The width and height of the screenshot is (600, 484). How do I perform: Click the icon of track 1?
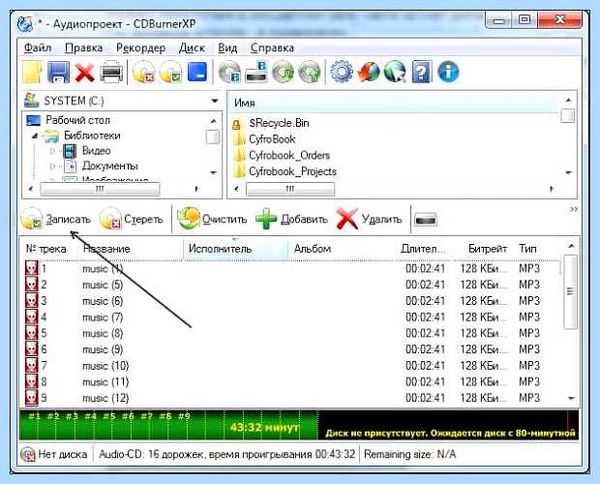pyautogui.click(x=31, y=269)
